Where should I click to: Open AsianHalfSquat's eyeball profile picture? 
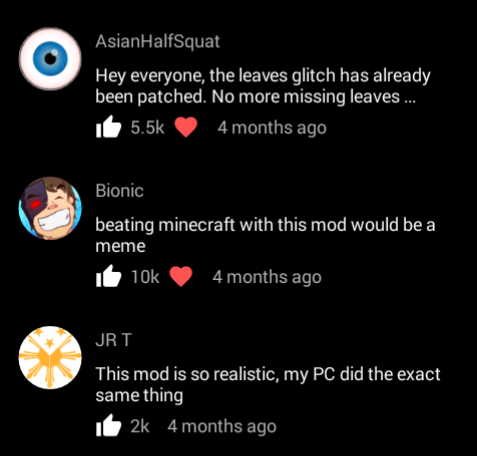click(50, 59)
